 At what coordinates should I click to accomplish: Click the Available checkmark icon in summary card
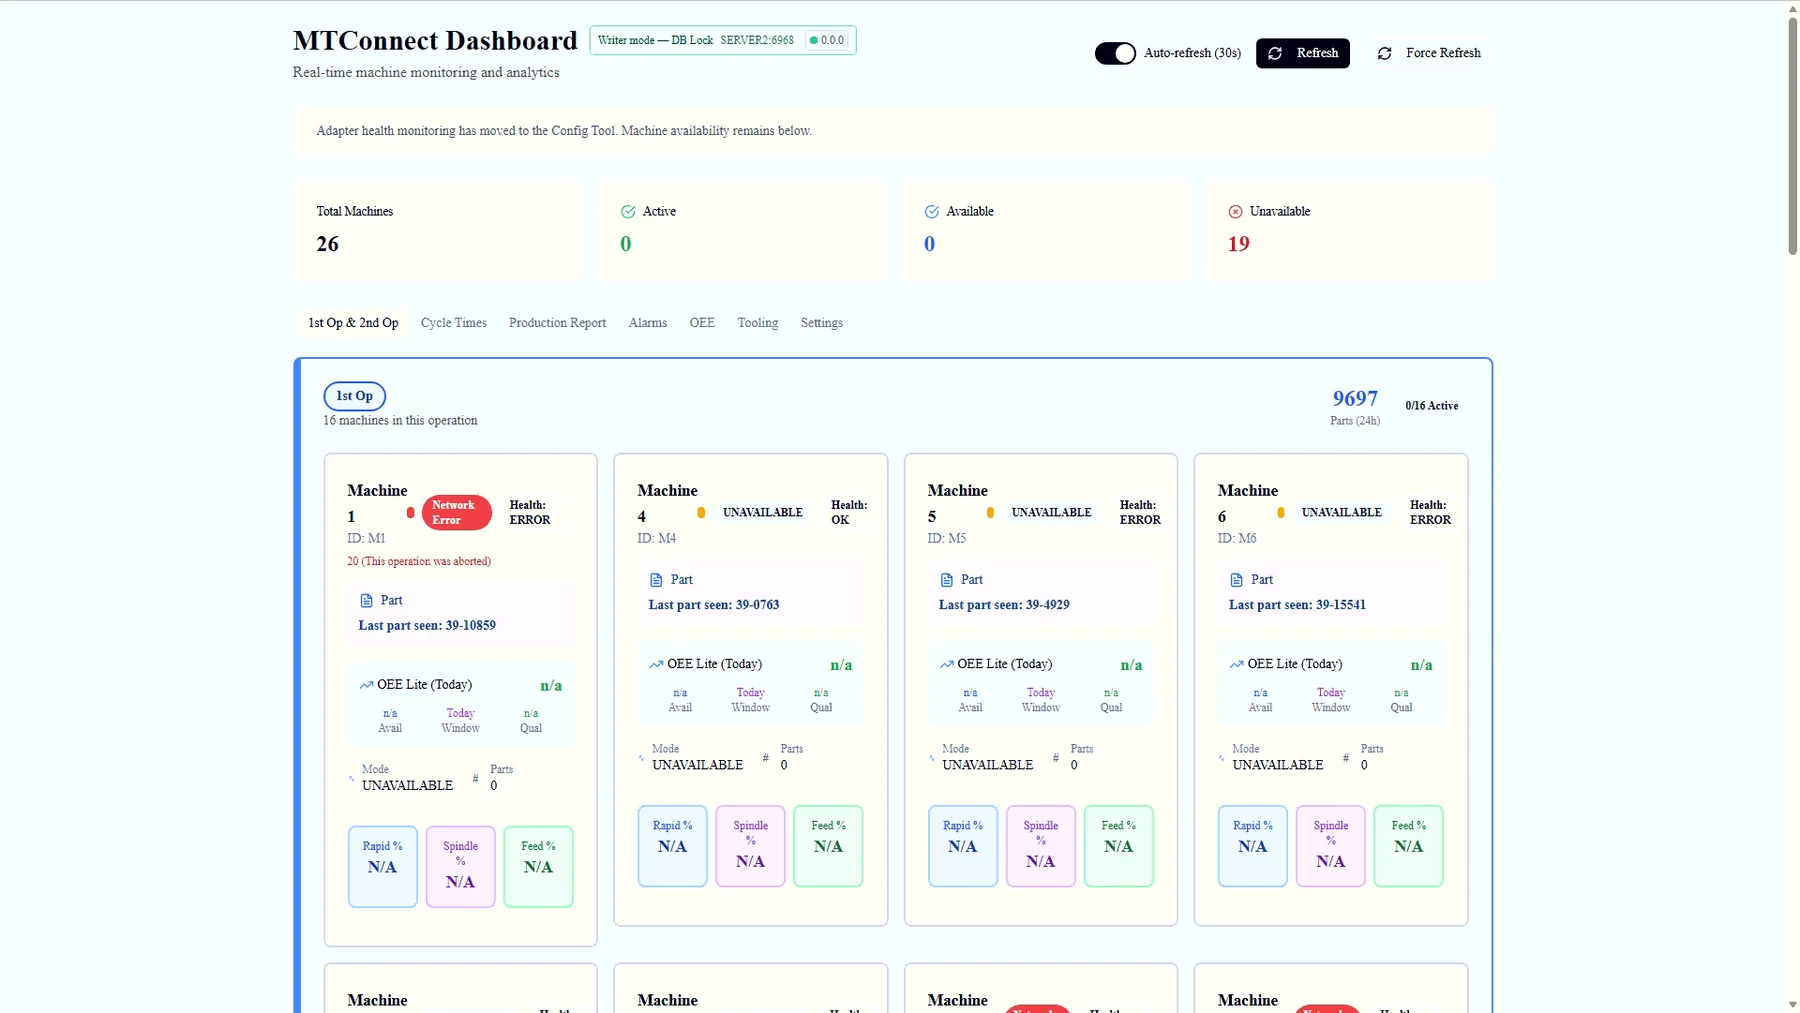[x=932, y=211]
